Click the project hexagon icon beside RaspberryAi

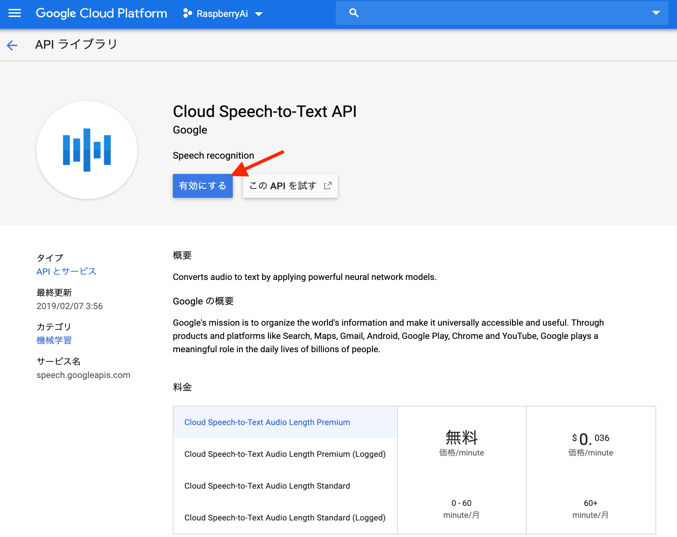pyautogui.click(x=187, y=13)
